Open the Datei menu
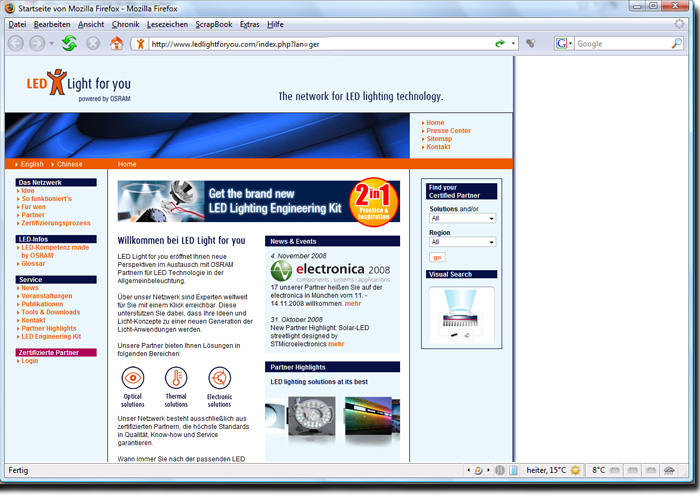This screenshot has height=500, width=700. (x=17, y=25)
